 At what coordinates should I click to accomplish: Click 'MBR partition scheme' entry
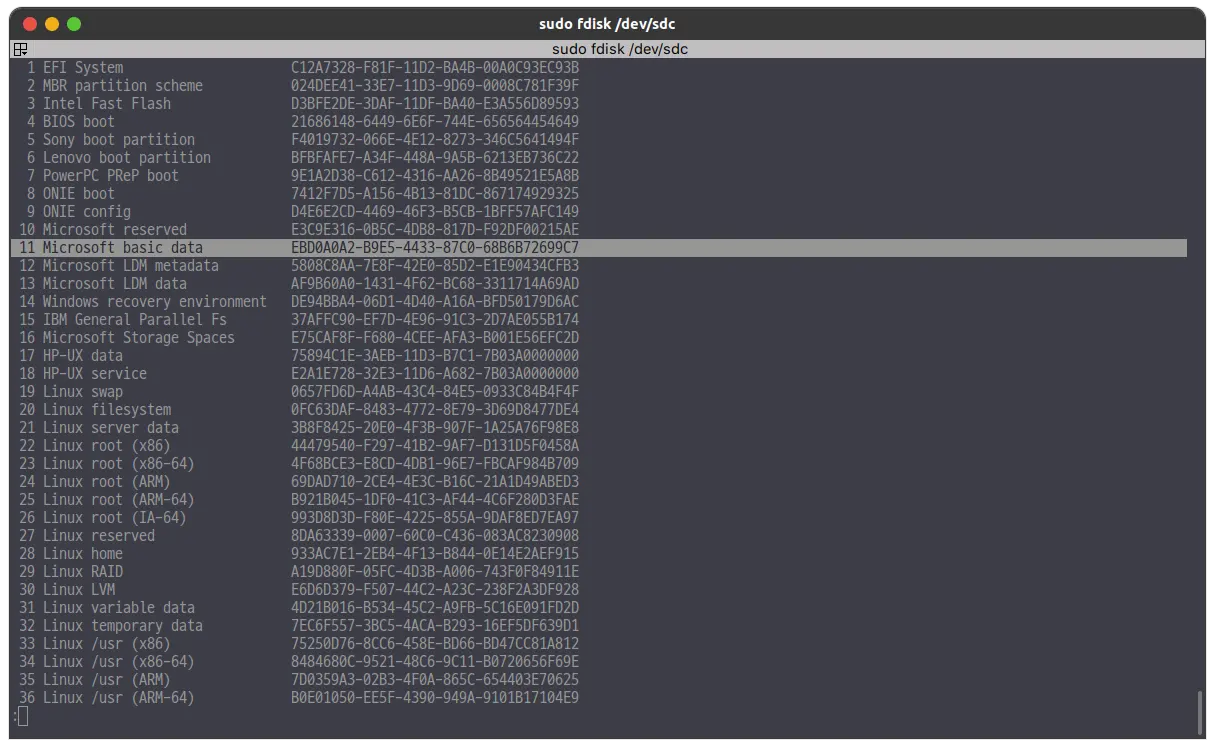pyautogui.click(x=123, y=86)
